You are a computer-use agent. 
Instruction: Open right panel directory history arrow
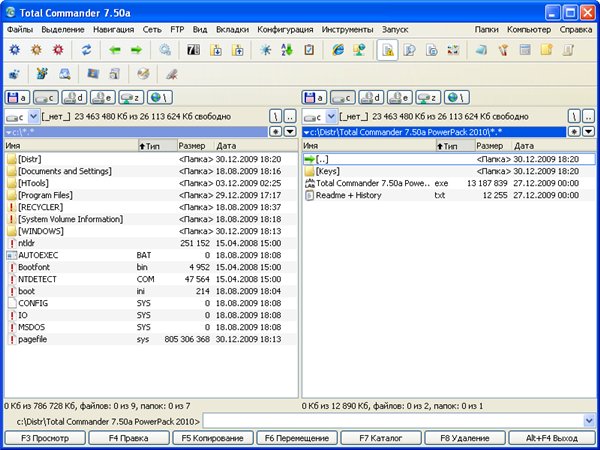(588, 132)
